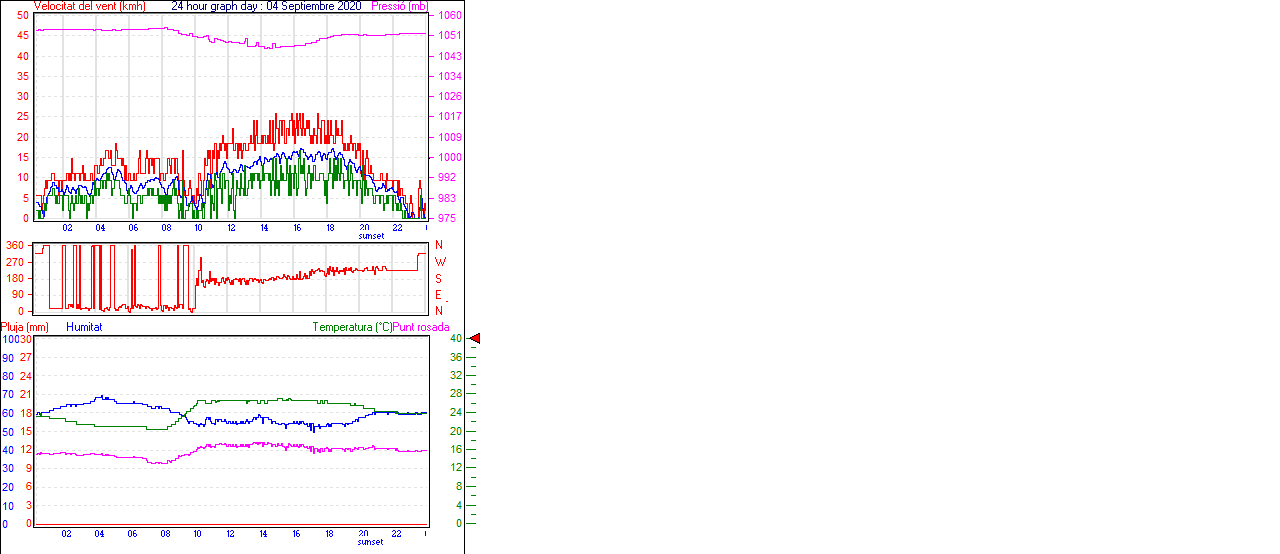The height and width of the screenshot is (554, 1280).
Task: Select the 'E' wind direction label
Action: pos(438,295)
